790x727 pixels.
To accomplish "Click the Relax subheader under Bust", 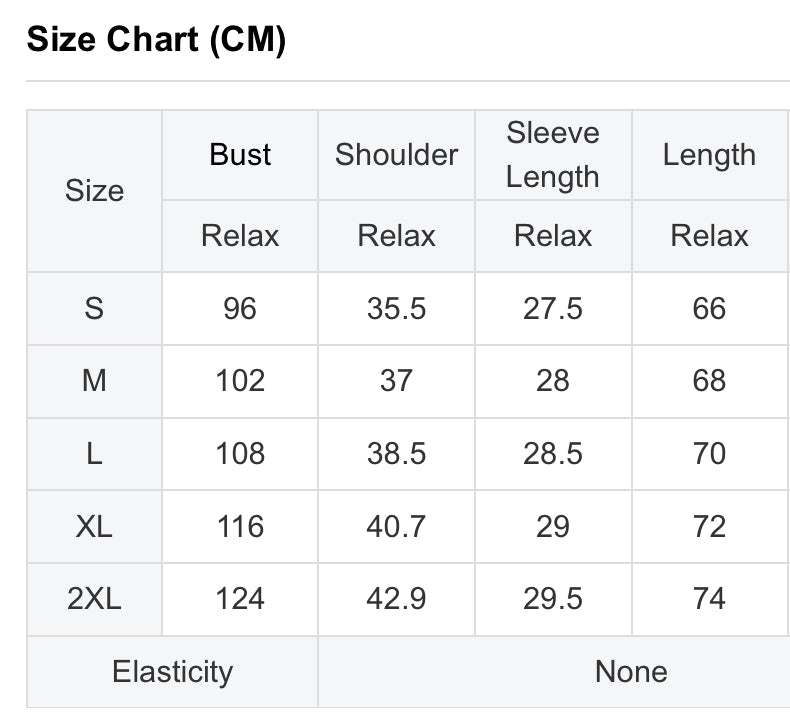I will pyautogui.click(x=240, y=236).
